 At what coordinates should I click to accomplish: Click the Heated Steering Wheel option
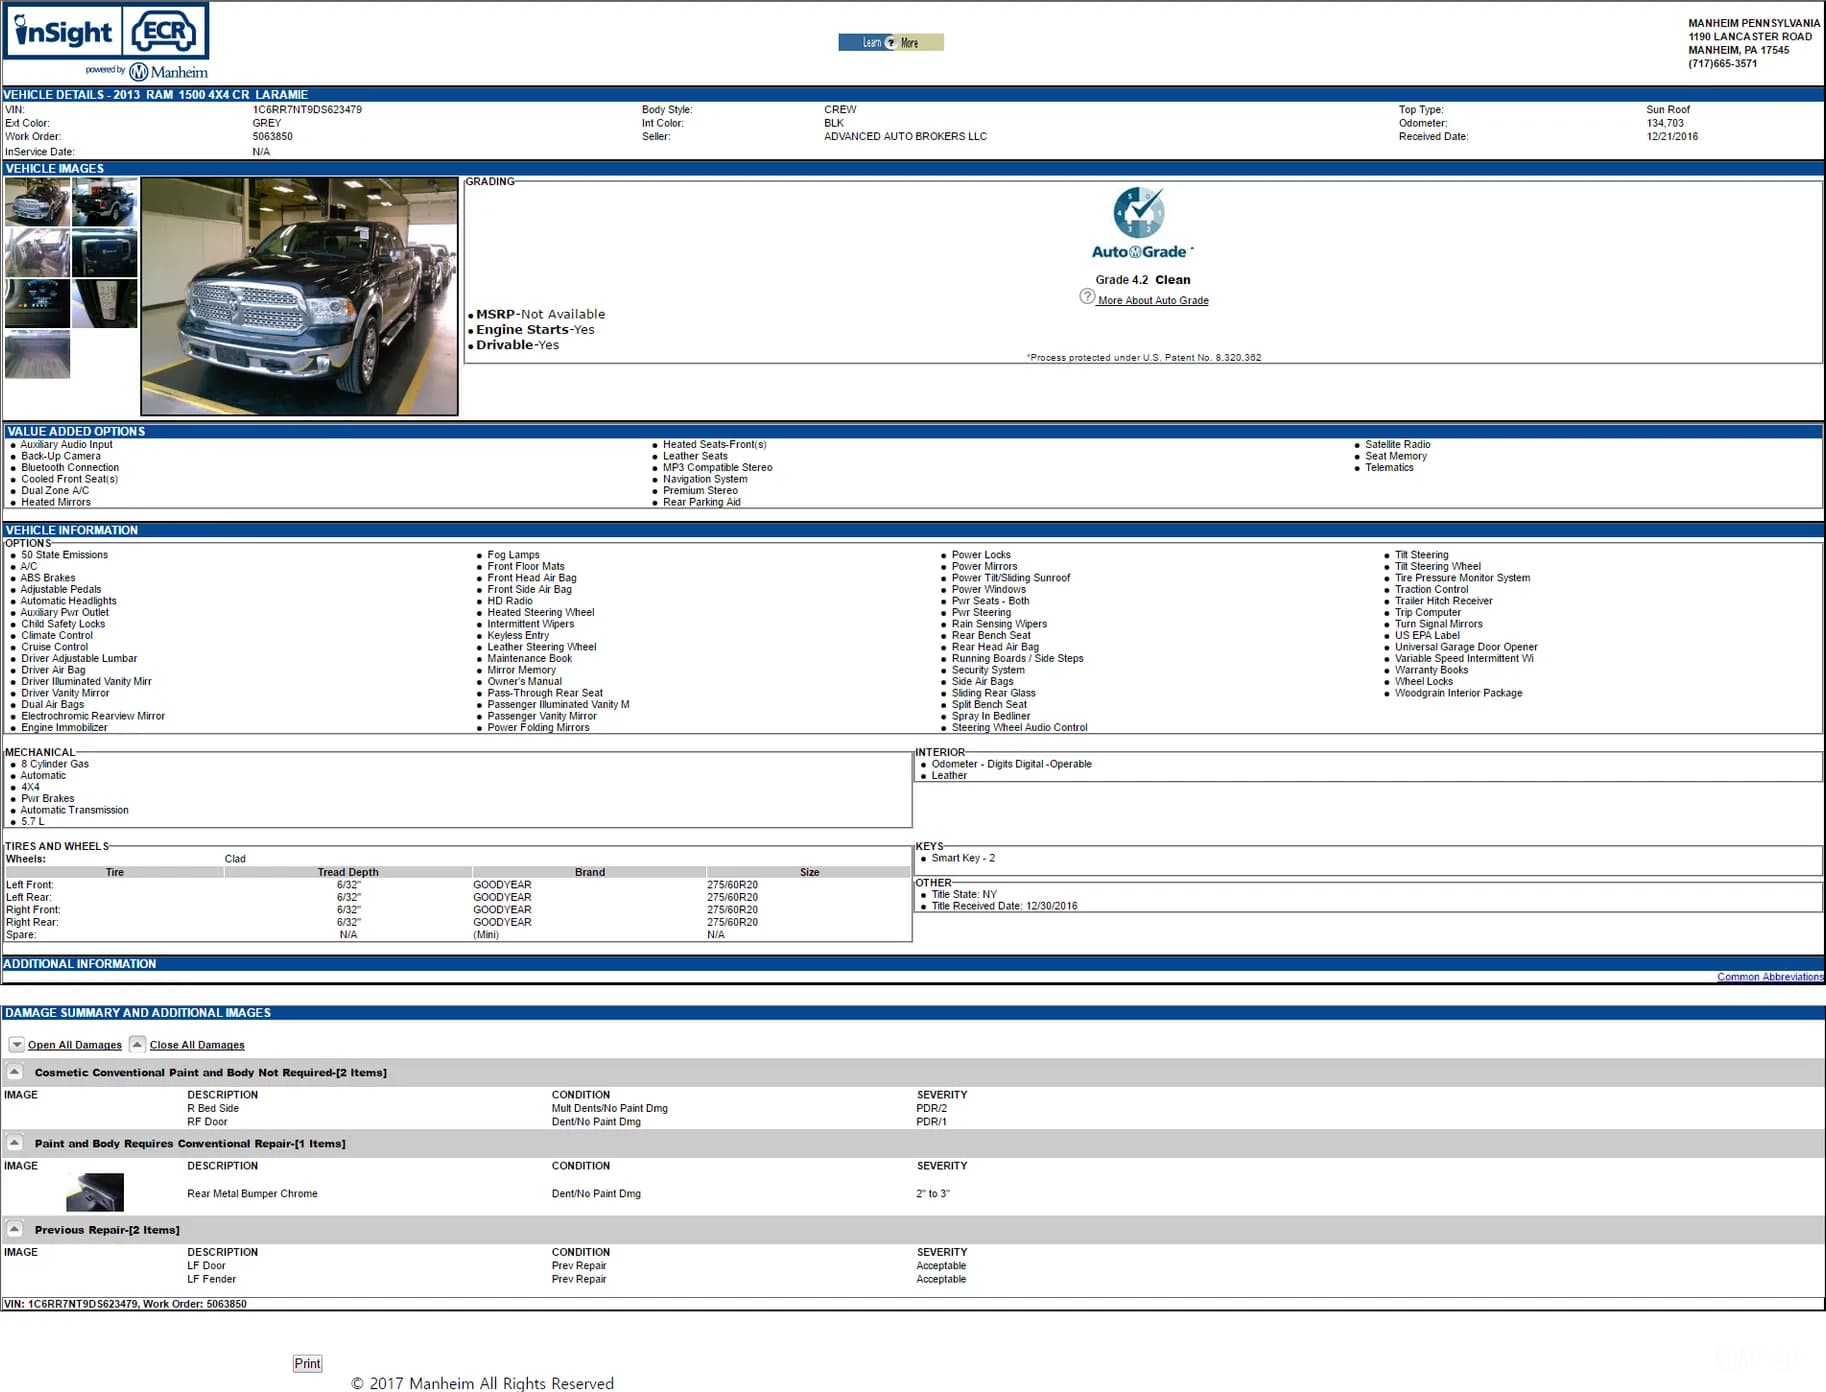tap(541, 613)
